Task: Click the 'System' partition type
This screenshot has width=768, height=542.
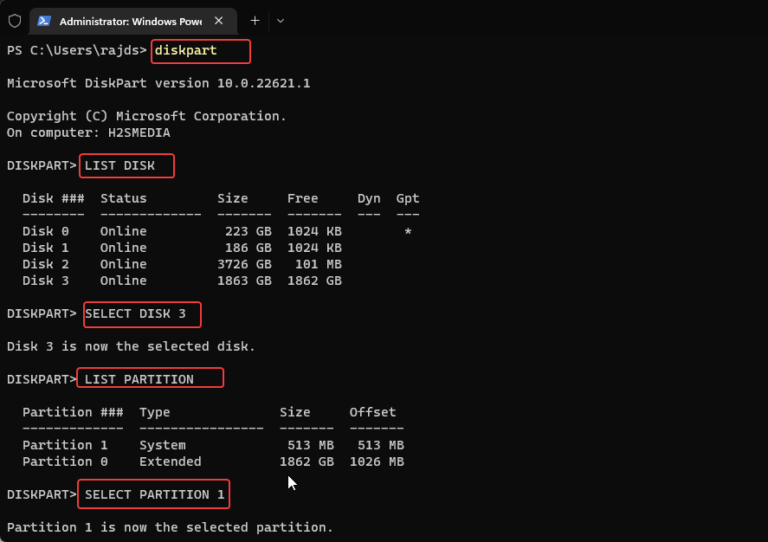Action: (x=163, y=445)
